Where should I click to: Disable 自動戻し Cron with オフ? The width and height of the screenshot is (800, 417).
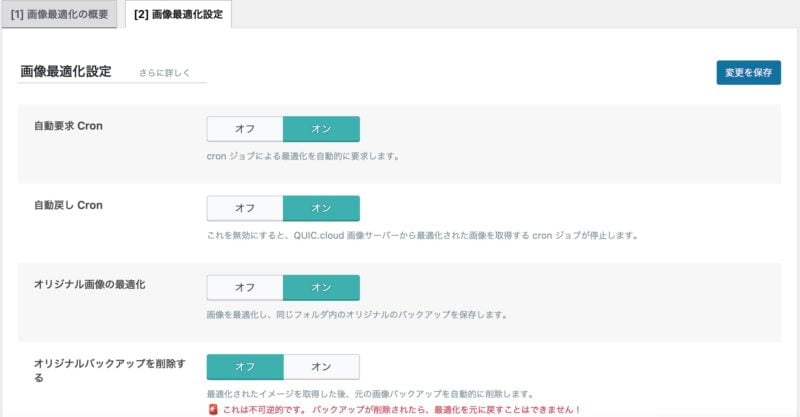click(245, 208)
